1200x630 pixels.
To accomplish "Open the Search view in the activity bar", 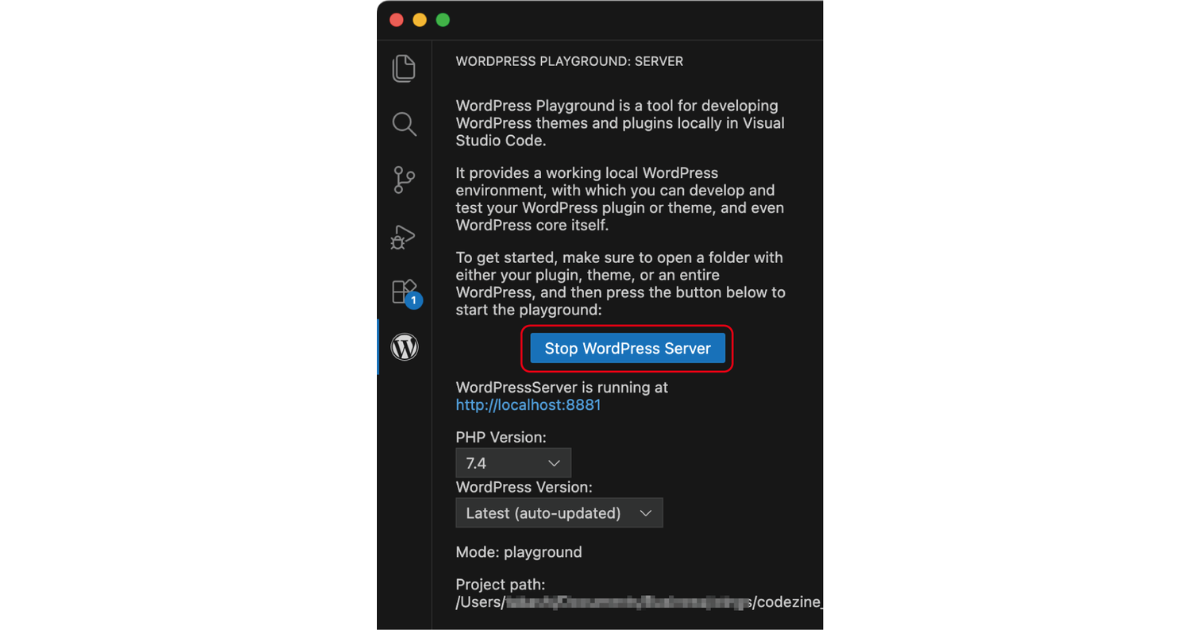I will (x=404, y=124).
